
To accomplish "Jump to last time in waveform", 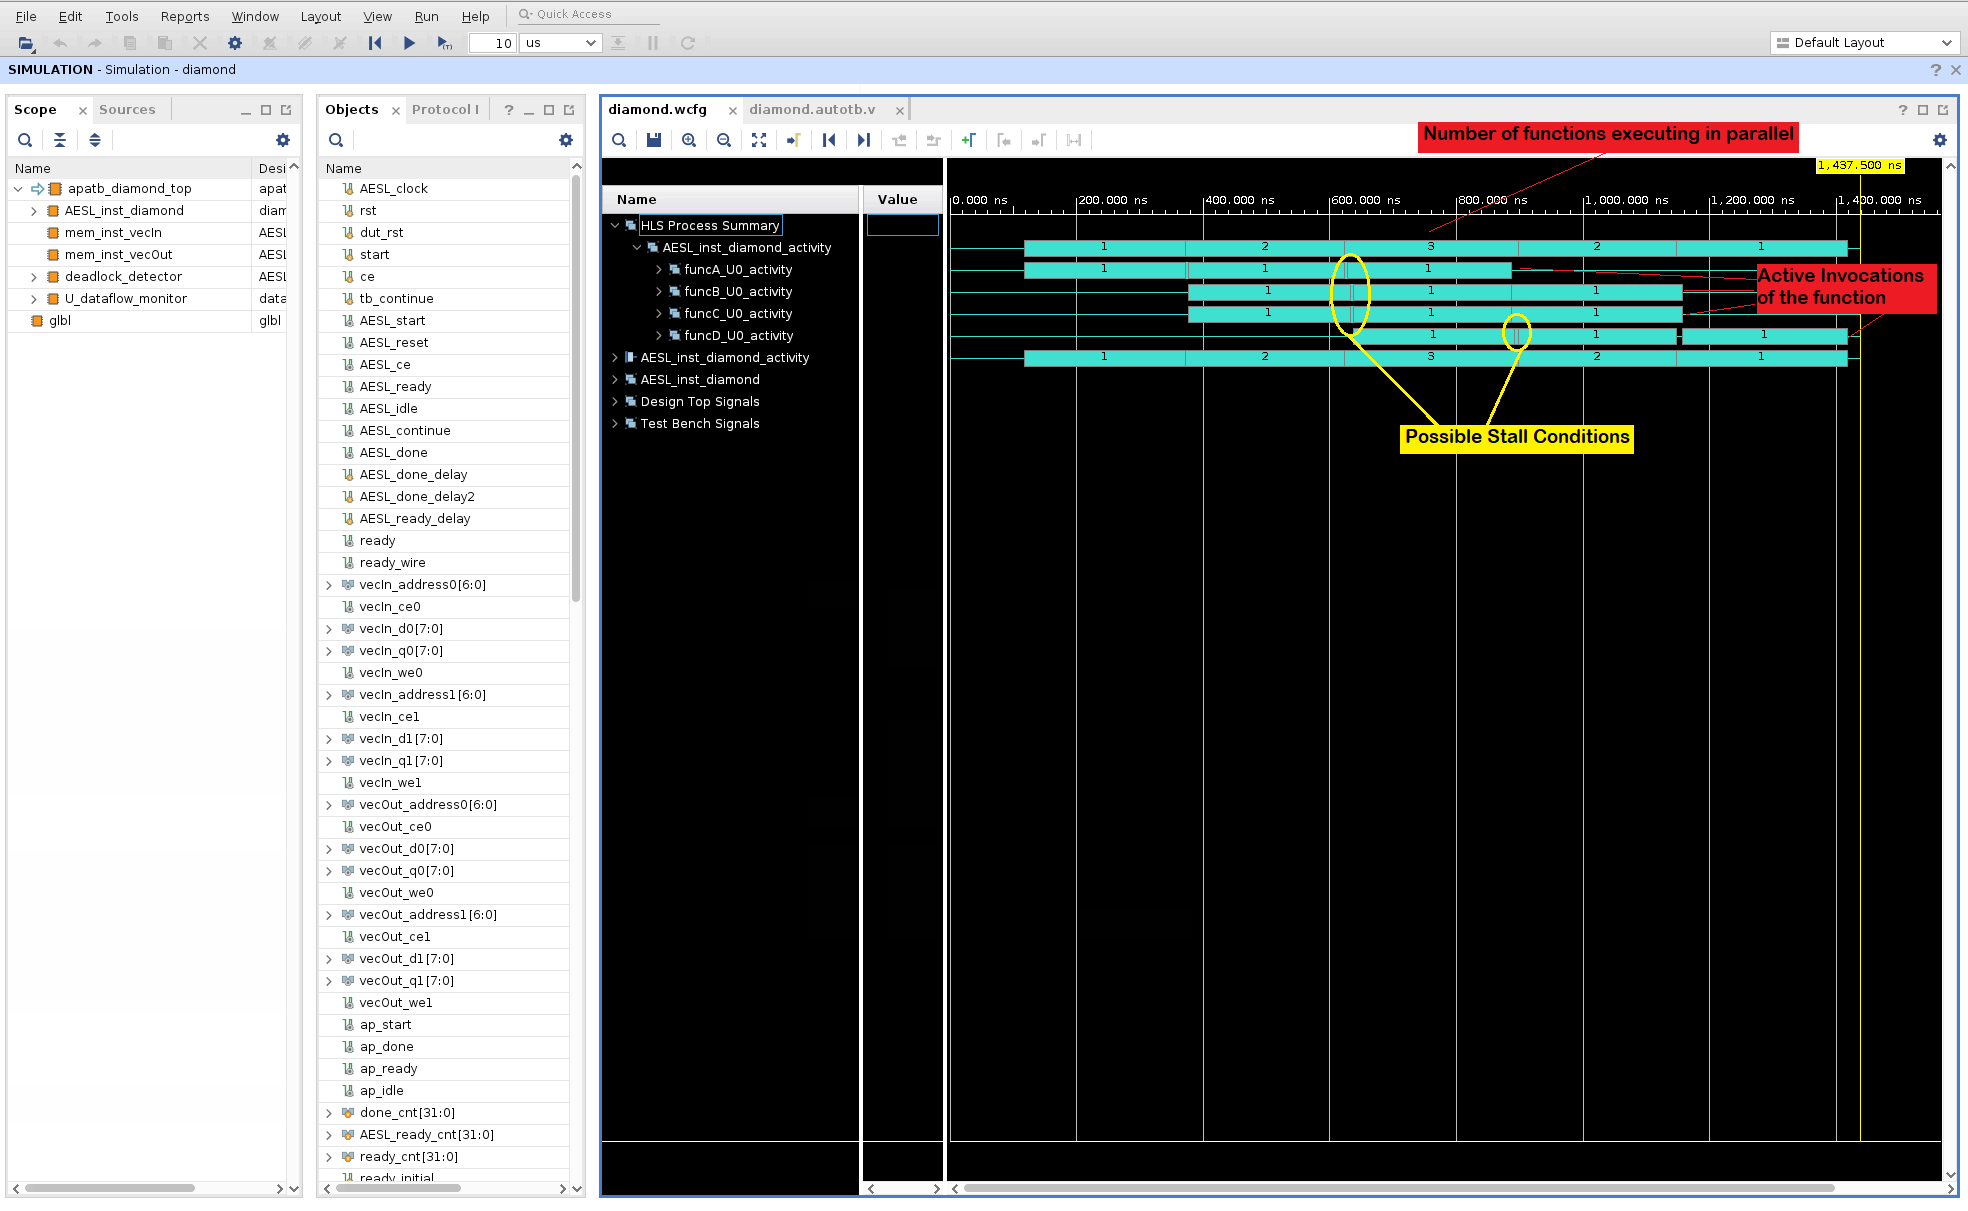I will click(864, 140).
